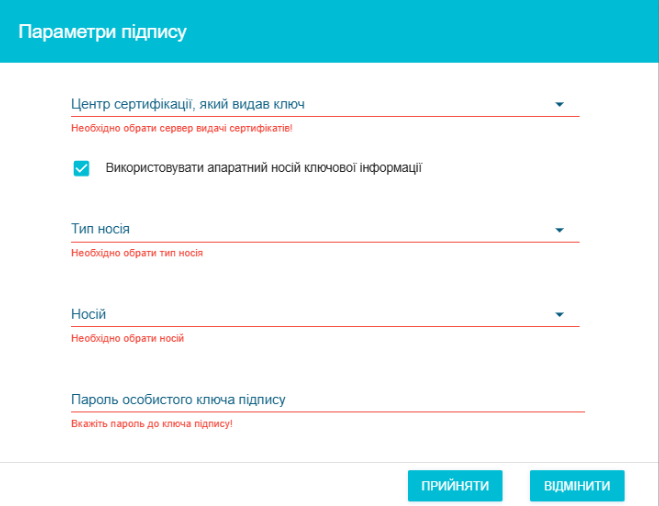Click the red underline of the password field
The image size is (659, 506).
327,411
